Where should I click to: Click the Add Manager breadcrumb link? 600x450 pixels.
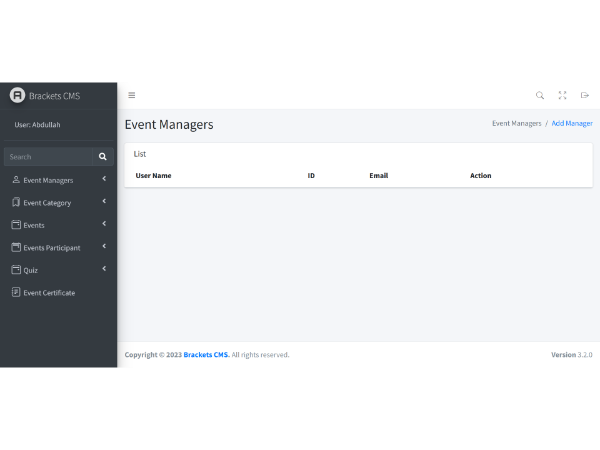click(572, 124)
